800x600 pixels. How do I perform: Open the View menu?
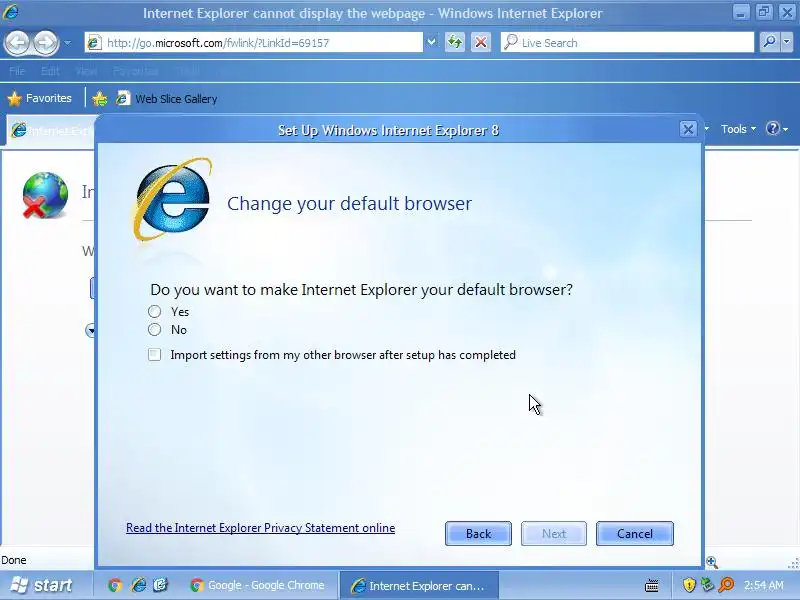pos(86,71)
